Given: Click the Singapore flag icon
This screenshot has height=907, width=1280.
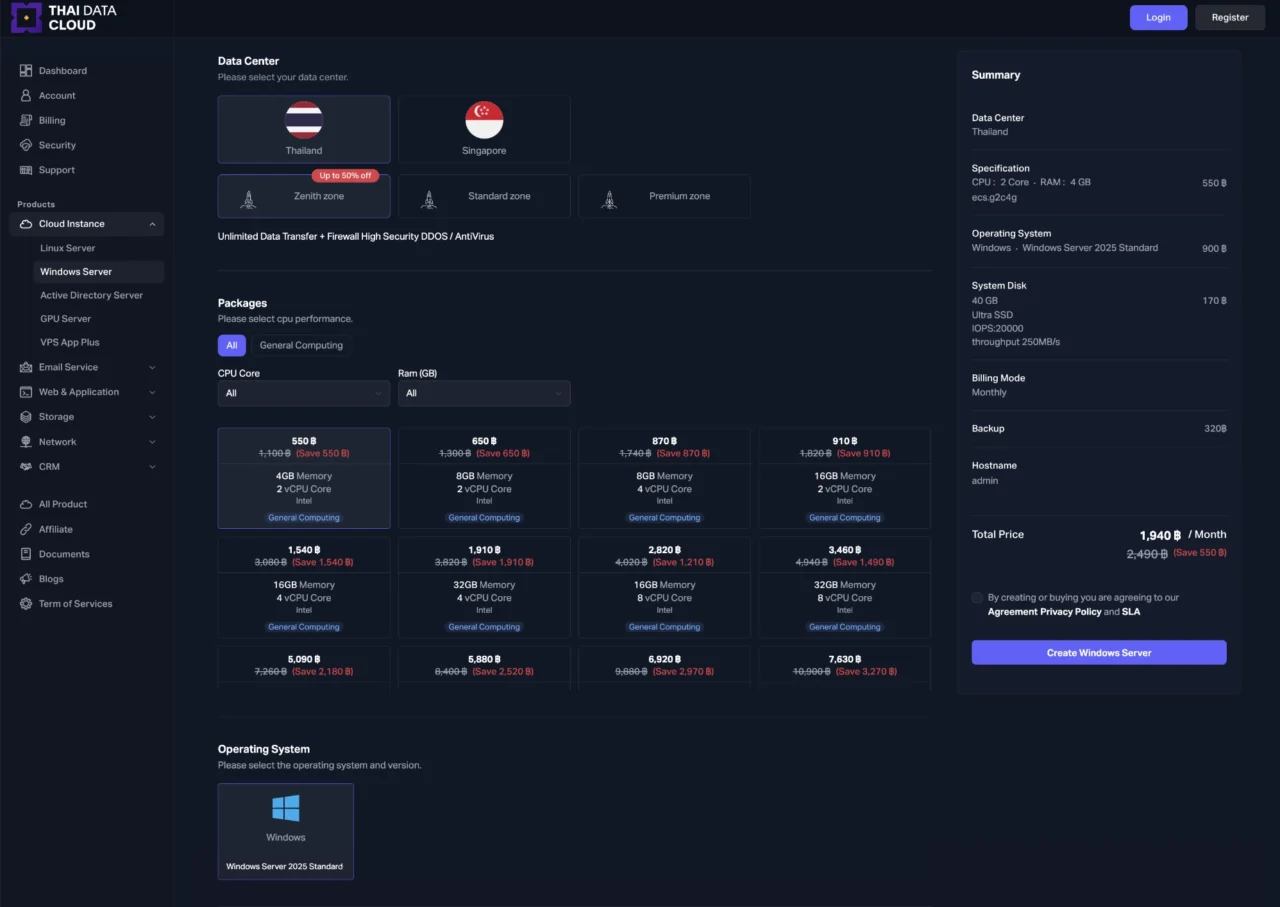Looking at the screenshot, I should [484, 120].
